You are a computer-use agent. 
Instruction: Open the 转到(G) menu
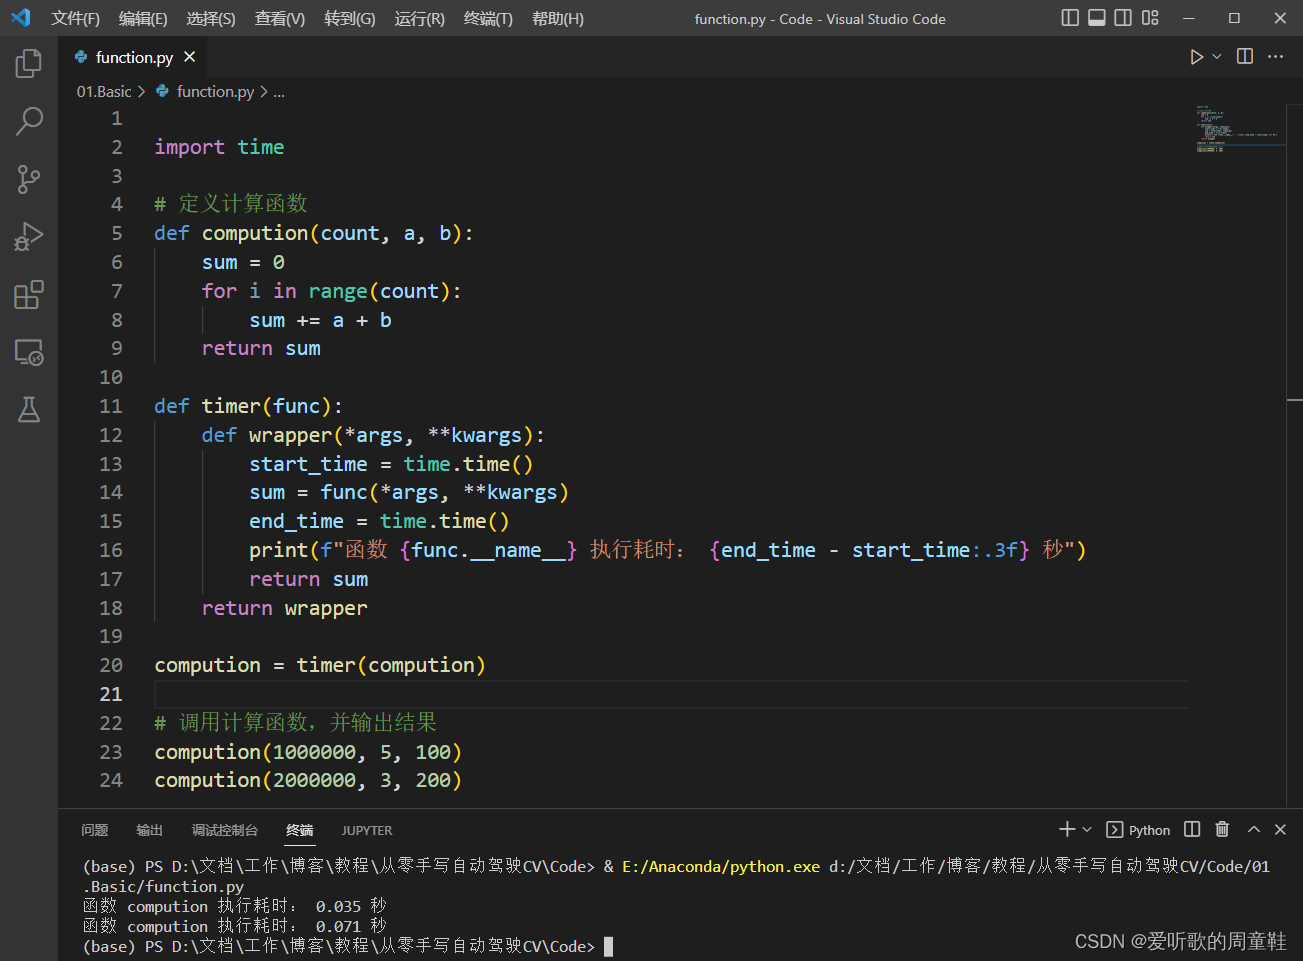(x=350, y=19)
